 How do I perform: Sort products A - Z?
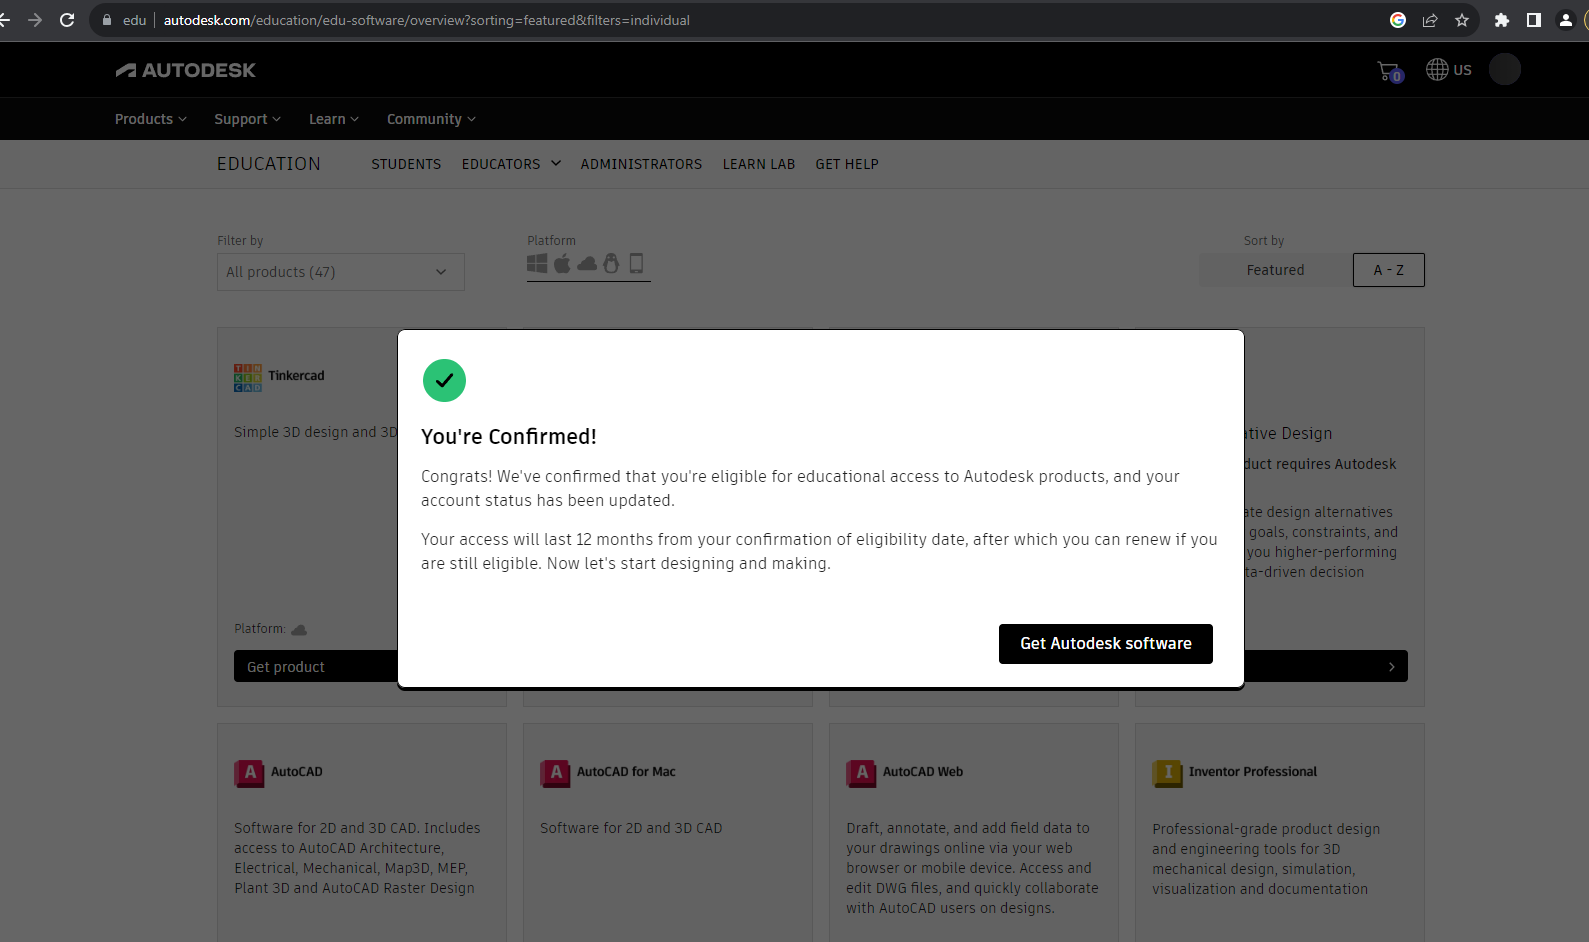(1388, 270)
